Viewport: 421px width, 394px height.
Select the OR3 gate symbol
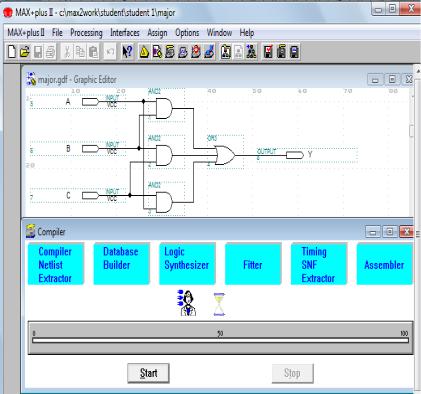click(225, 155)
